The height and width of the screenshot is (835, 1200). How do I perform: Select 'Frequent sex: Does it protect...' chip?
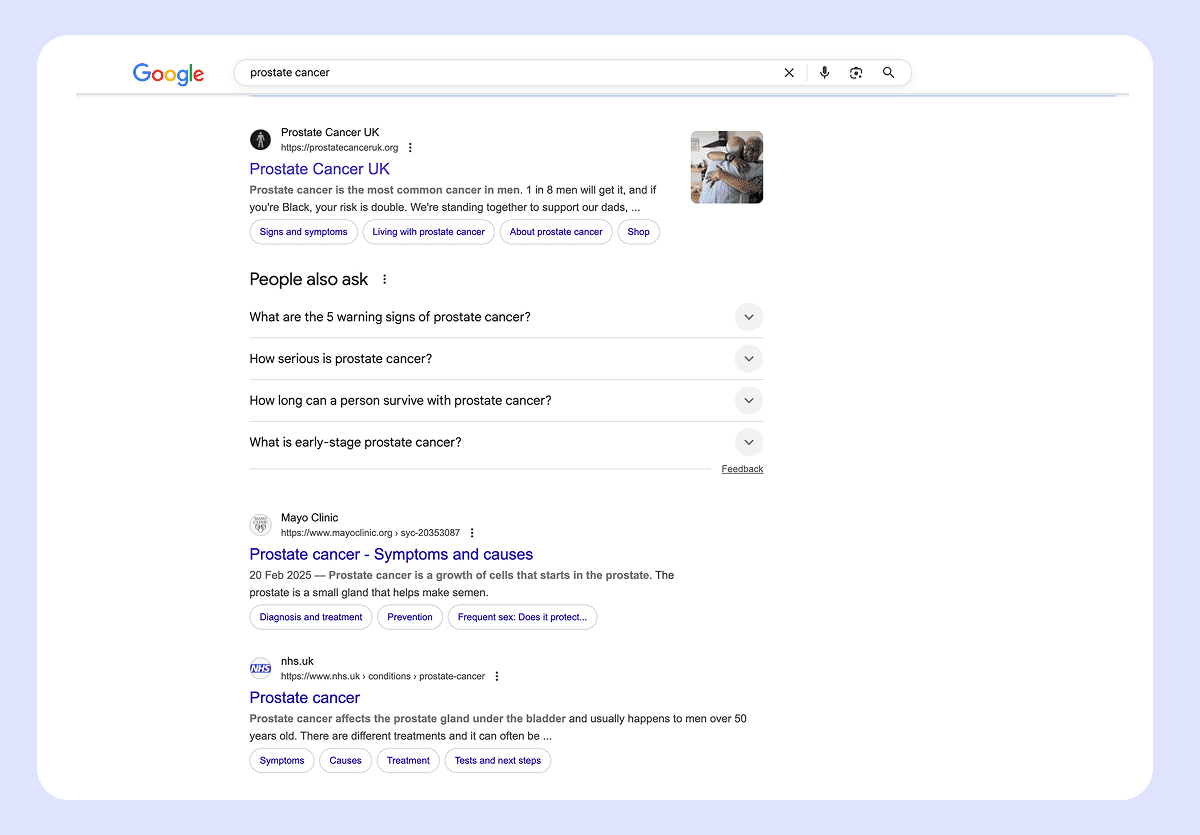(x=522, y=617)
